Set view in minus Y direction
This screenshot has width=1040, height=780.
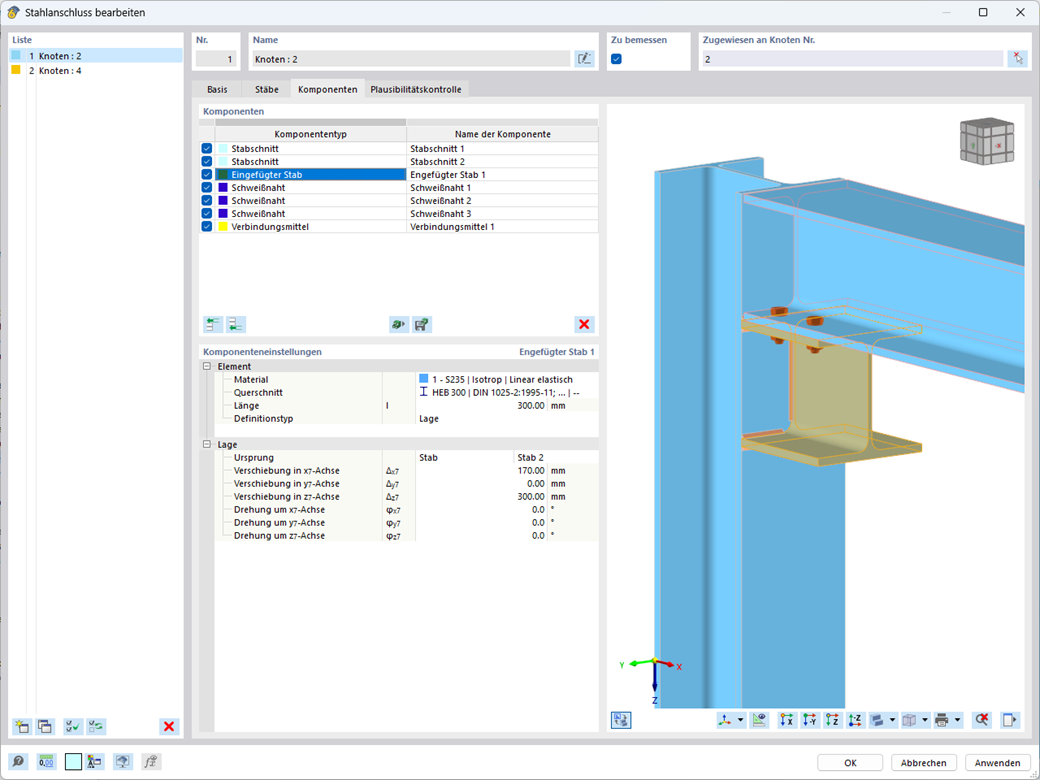tap(810, 720)
